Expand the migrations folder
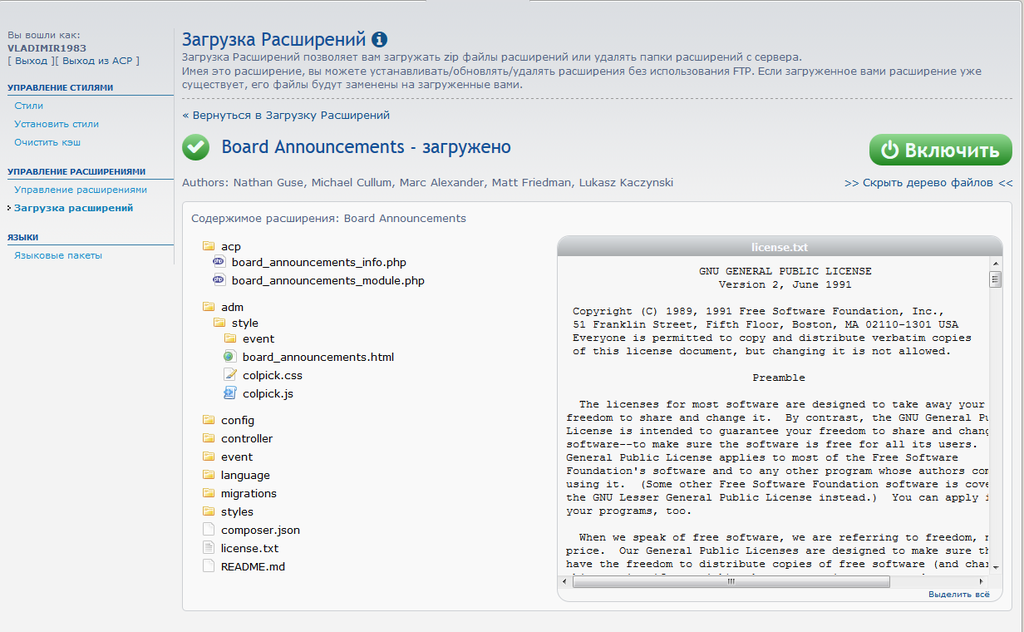 click(248, 493)
